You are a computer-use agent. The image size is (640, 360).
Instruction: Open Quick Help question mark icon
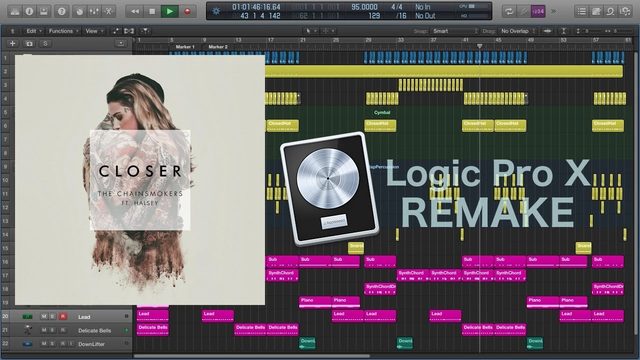point(62,11)
